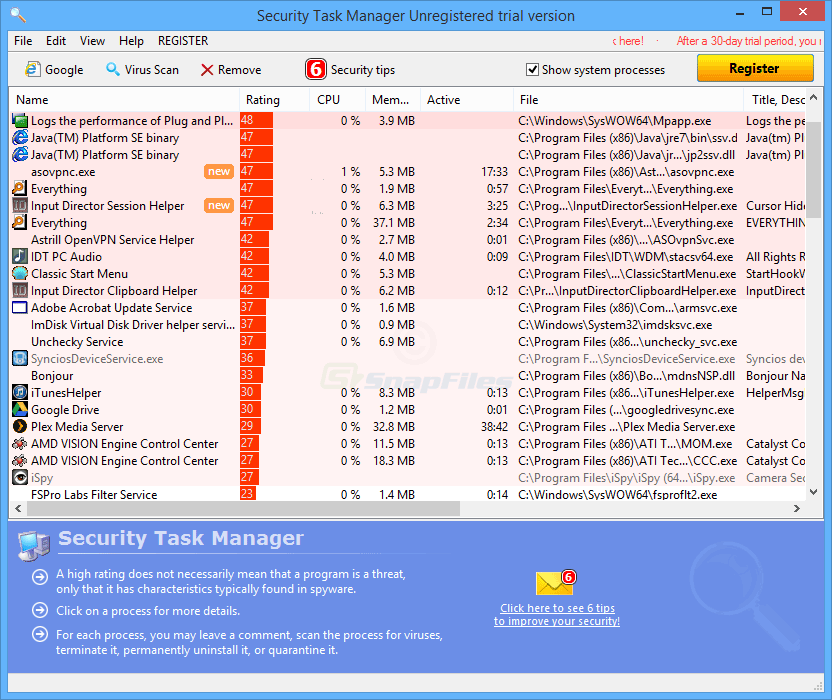Click the red Remove X icon
The height and width of the screenshot is (700, 832).
coord(207,70)
